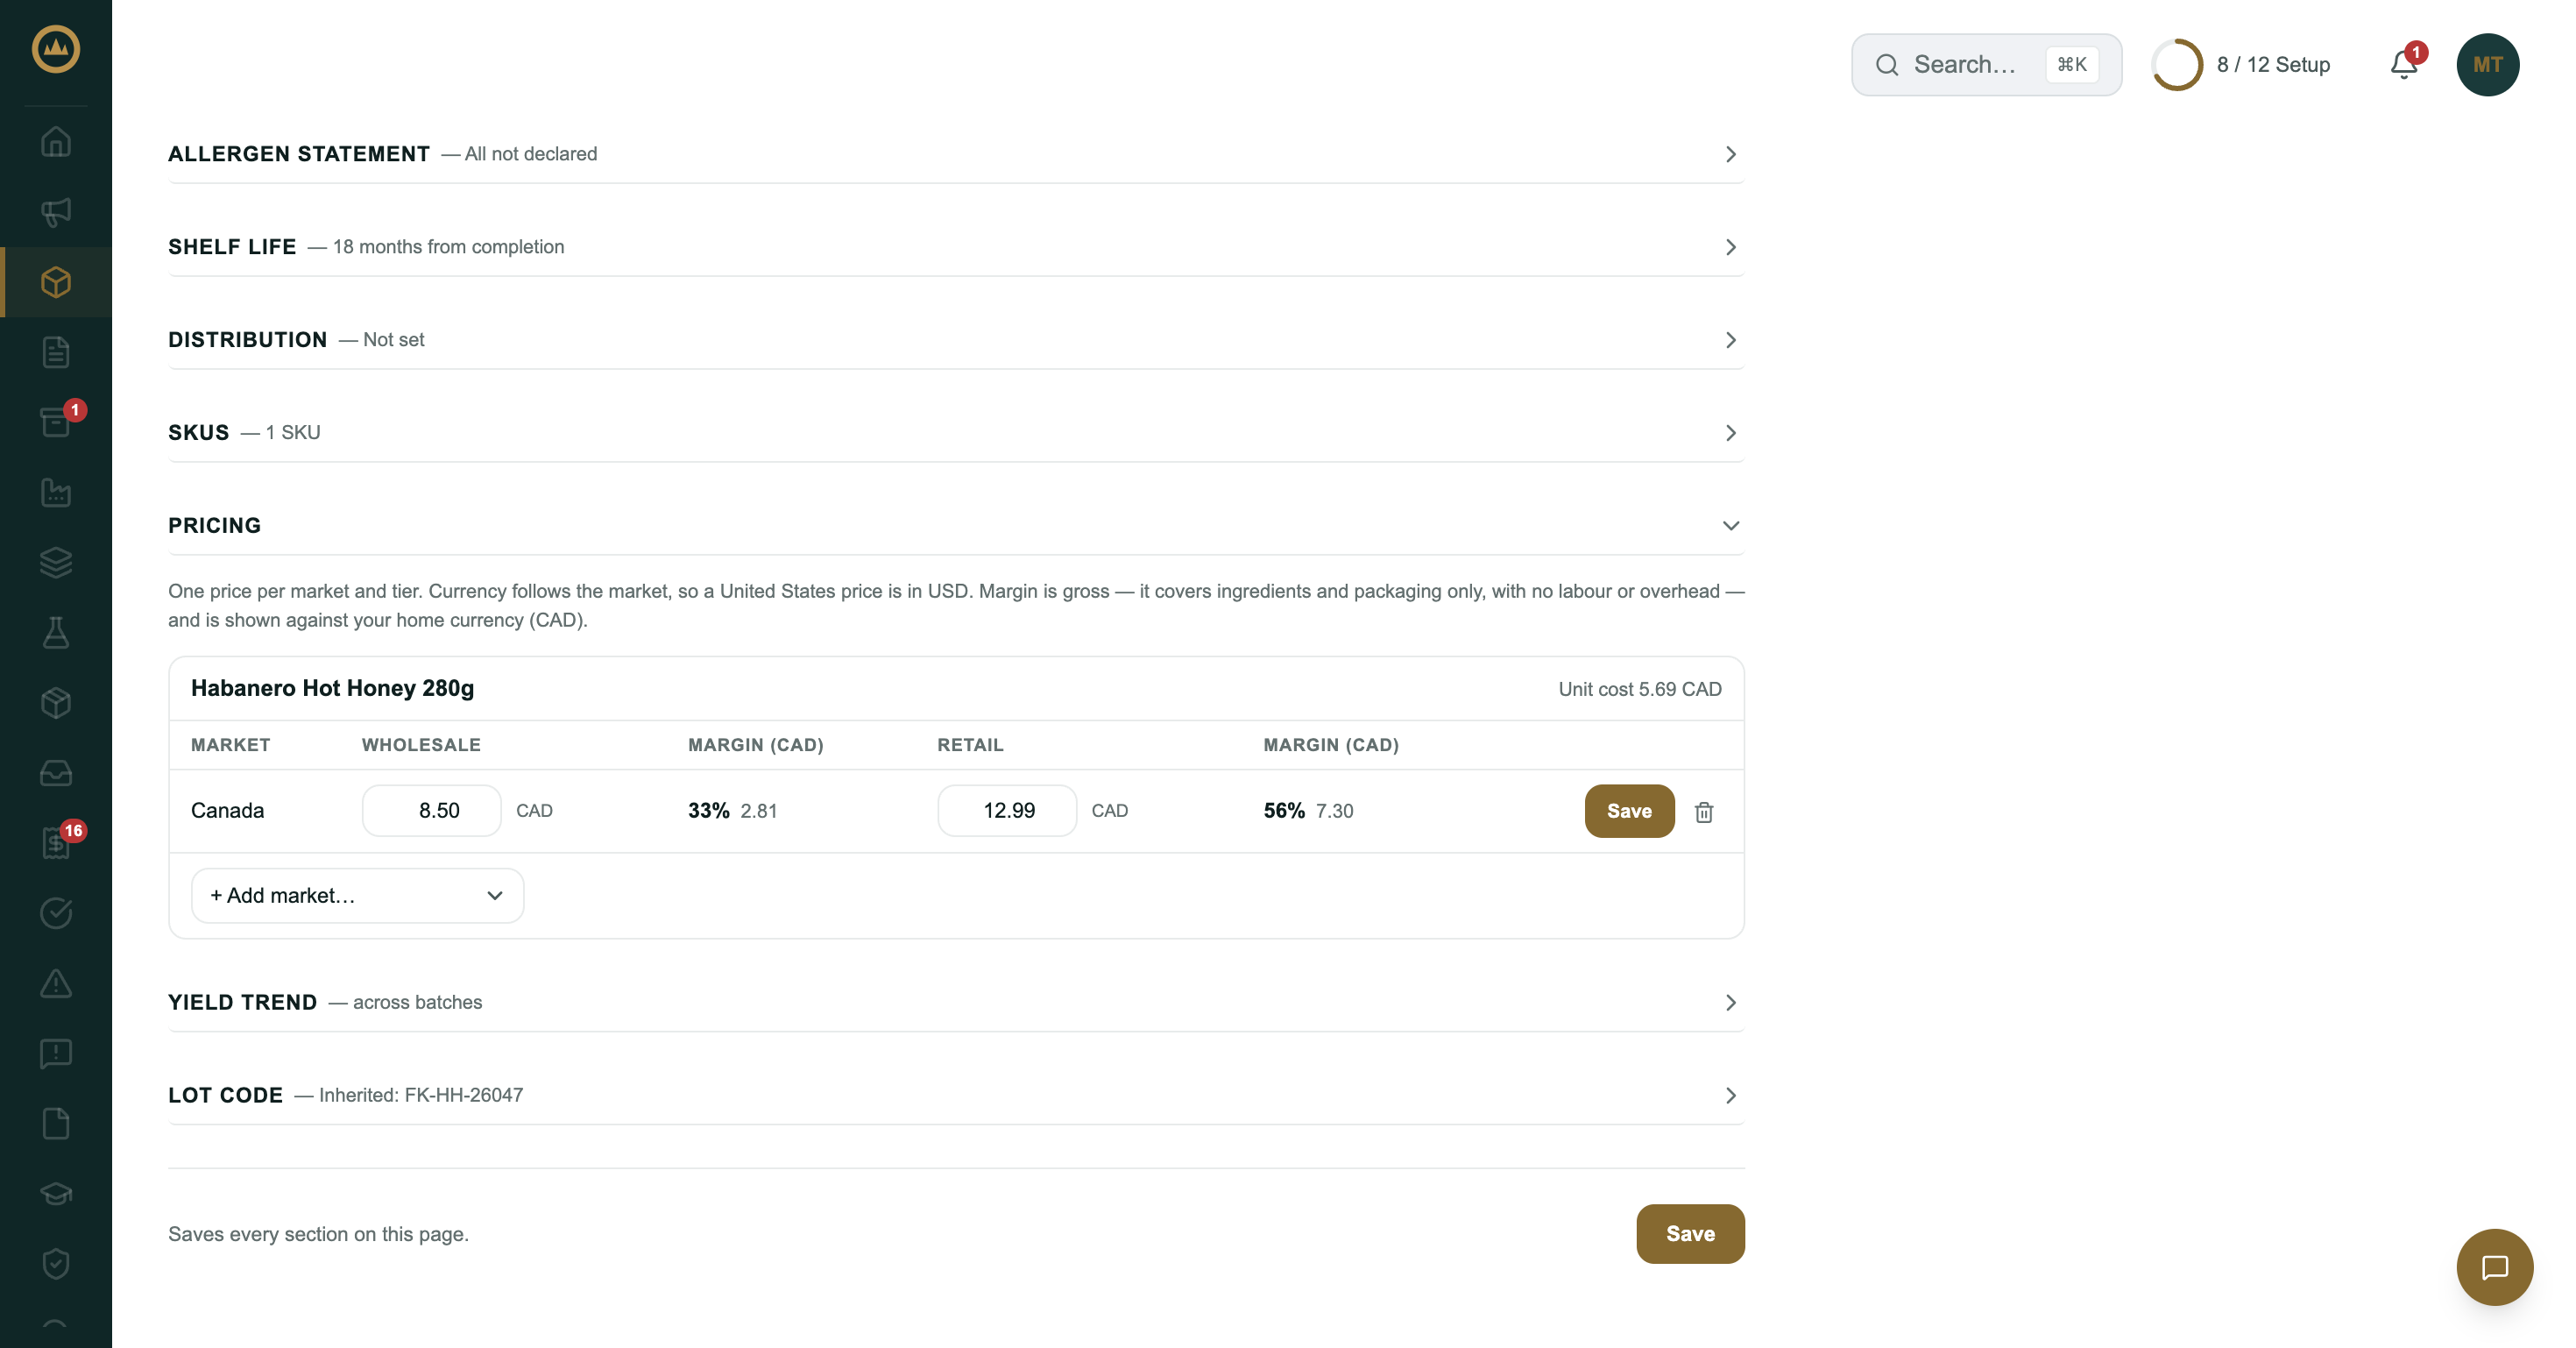Expand the Distribution section
Screen dimensions: 2576x1348
pyautogui.click(x=956, y=340)
